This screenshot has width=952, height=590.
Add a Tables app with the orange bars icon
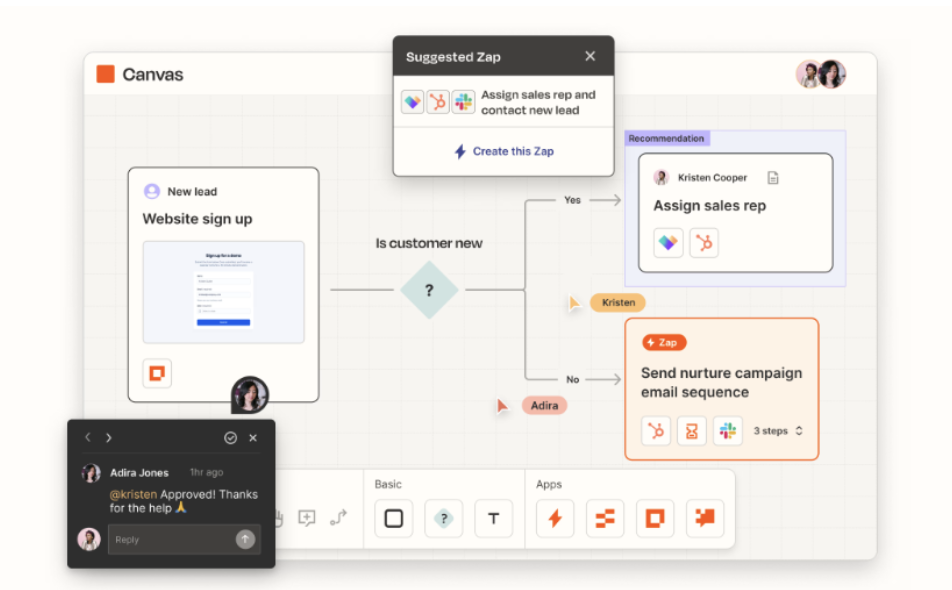click(605, 518)
